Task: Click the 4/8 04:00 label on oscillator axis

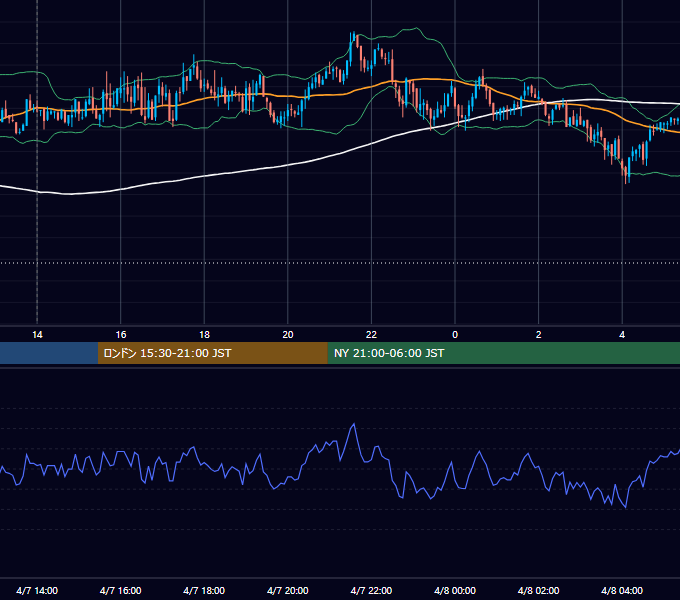Action: (622, 590)
